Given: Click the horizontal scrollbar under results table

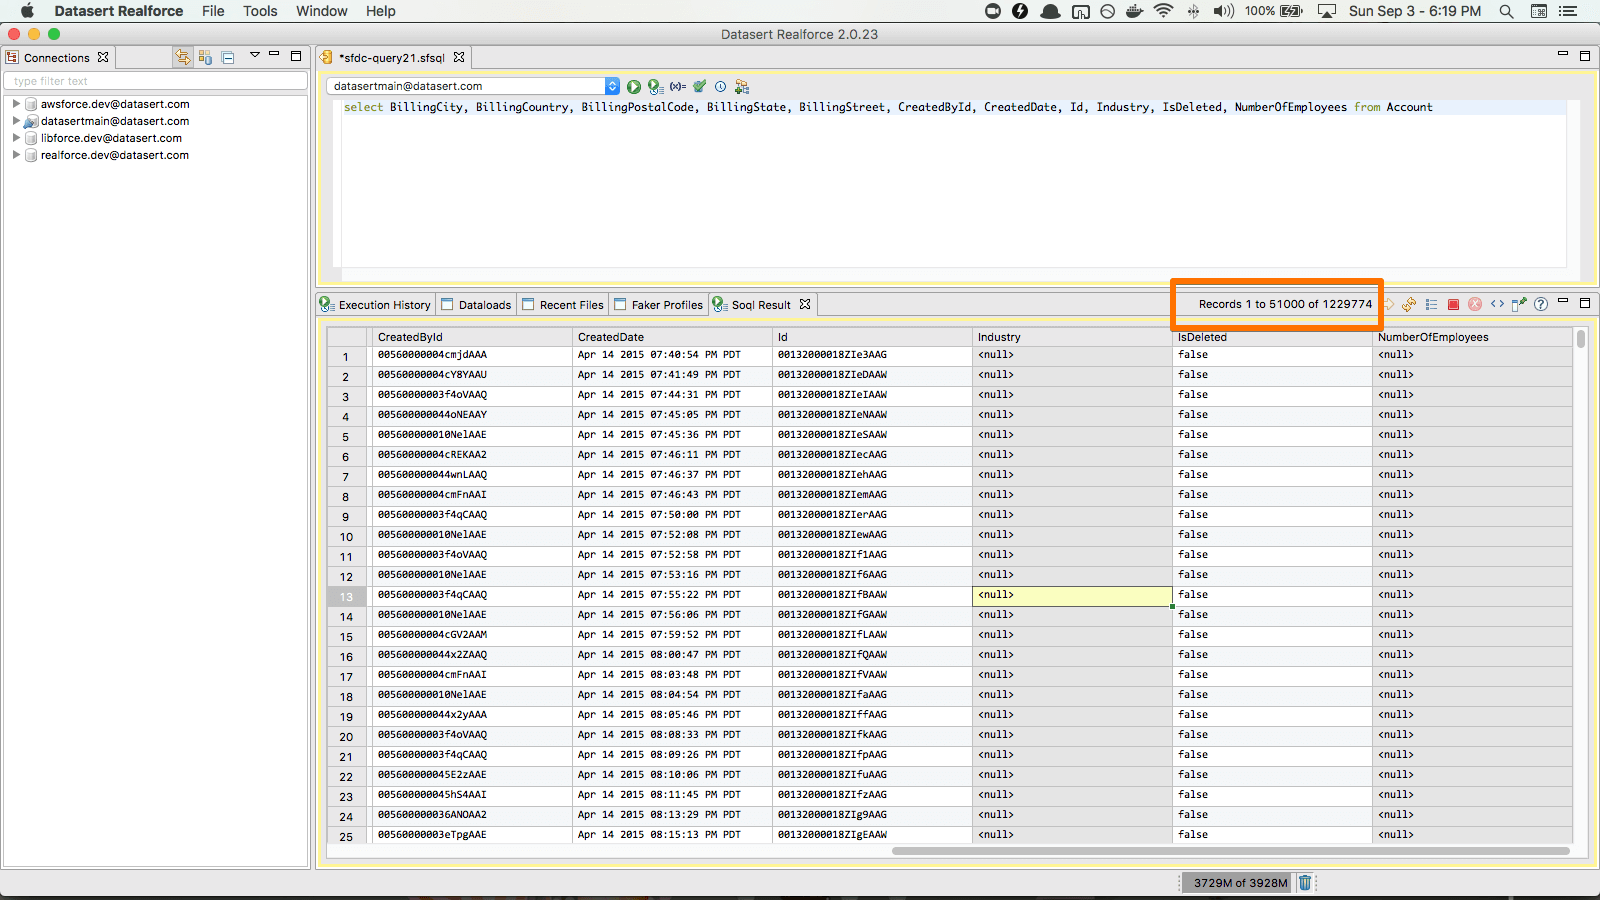Looking at the screenshot, I should 1230,851.
